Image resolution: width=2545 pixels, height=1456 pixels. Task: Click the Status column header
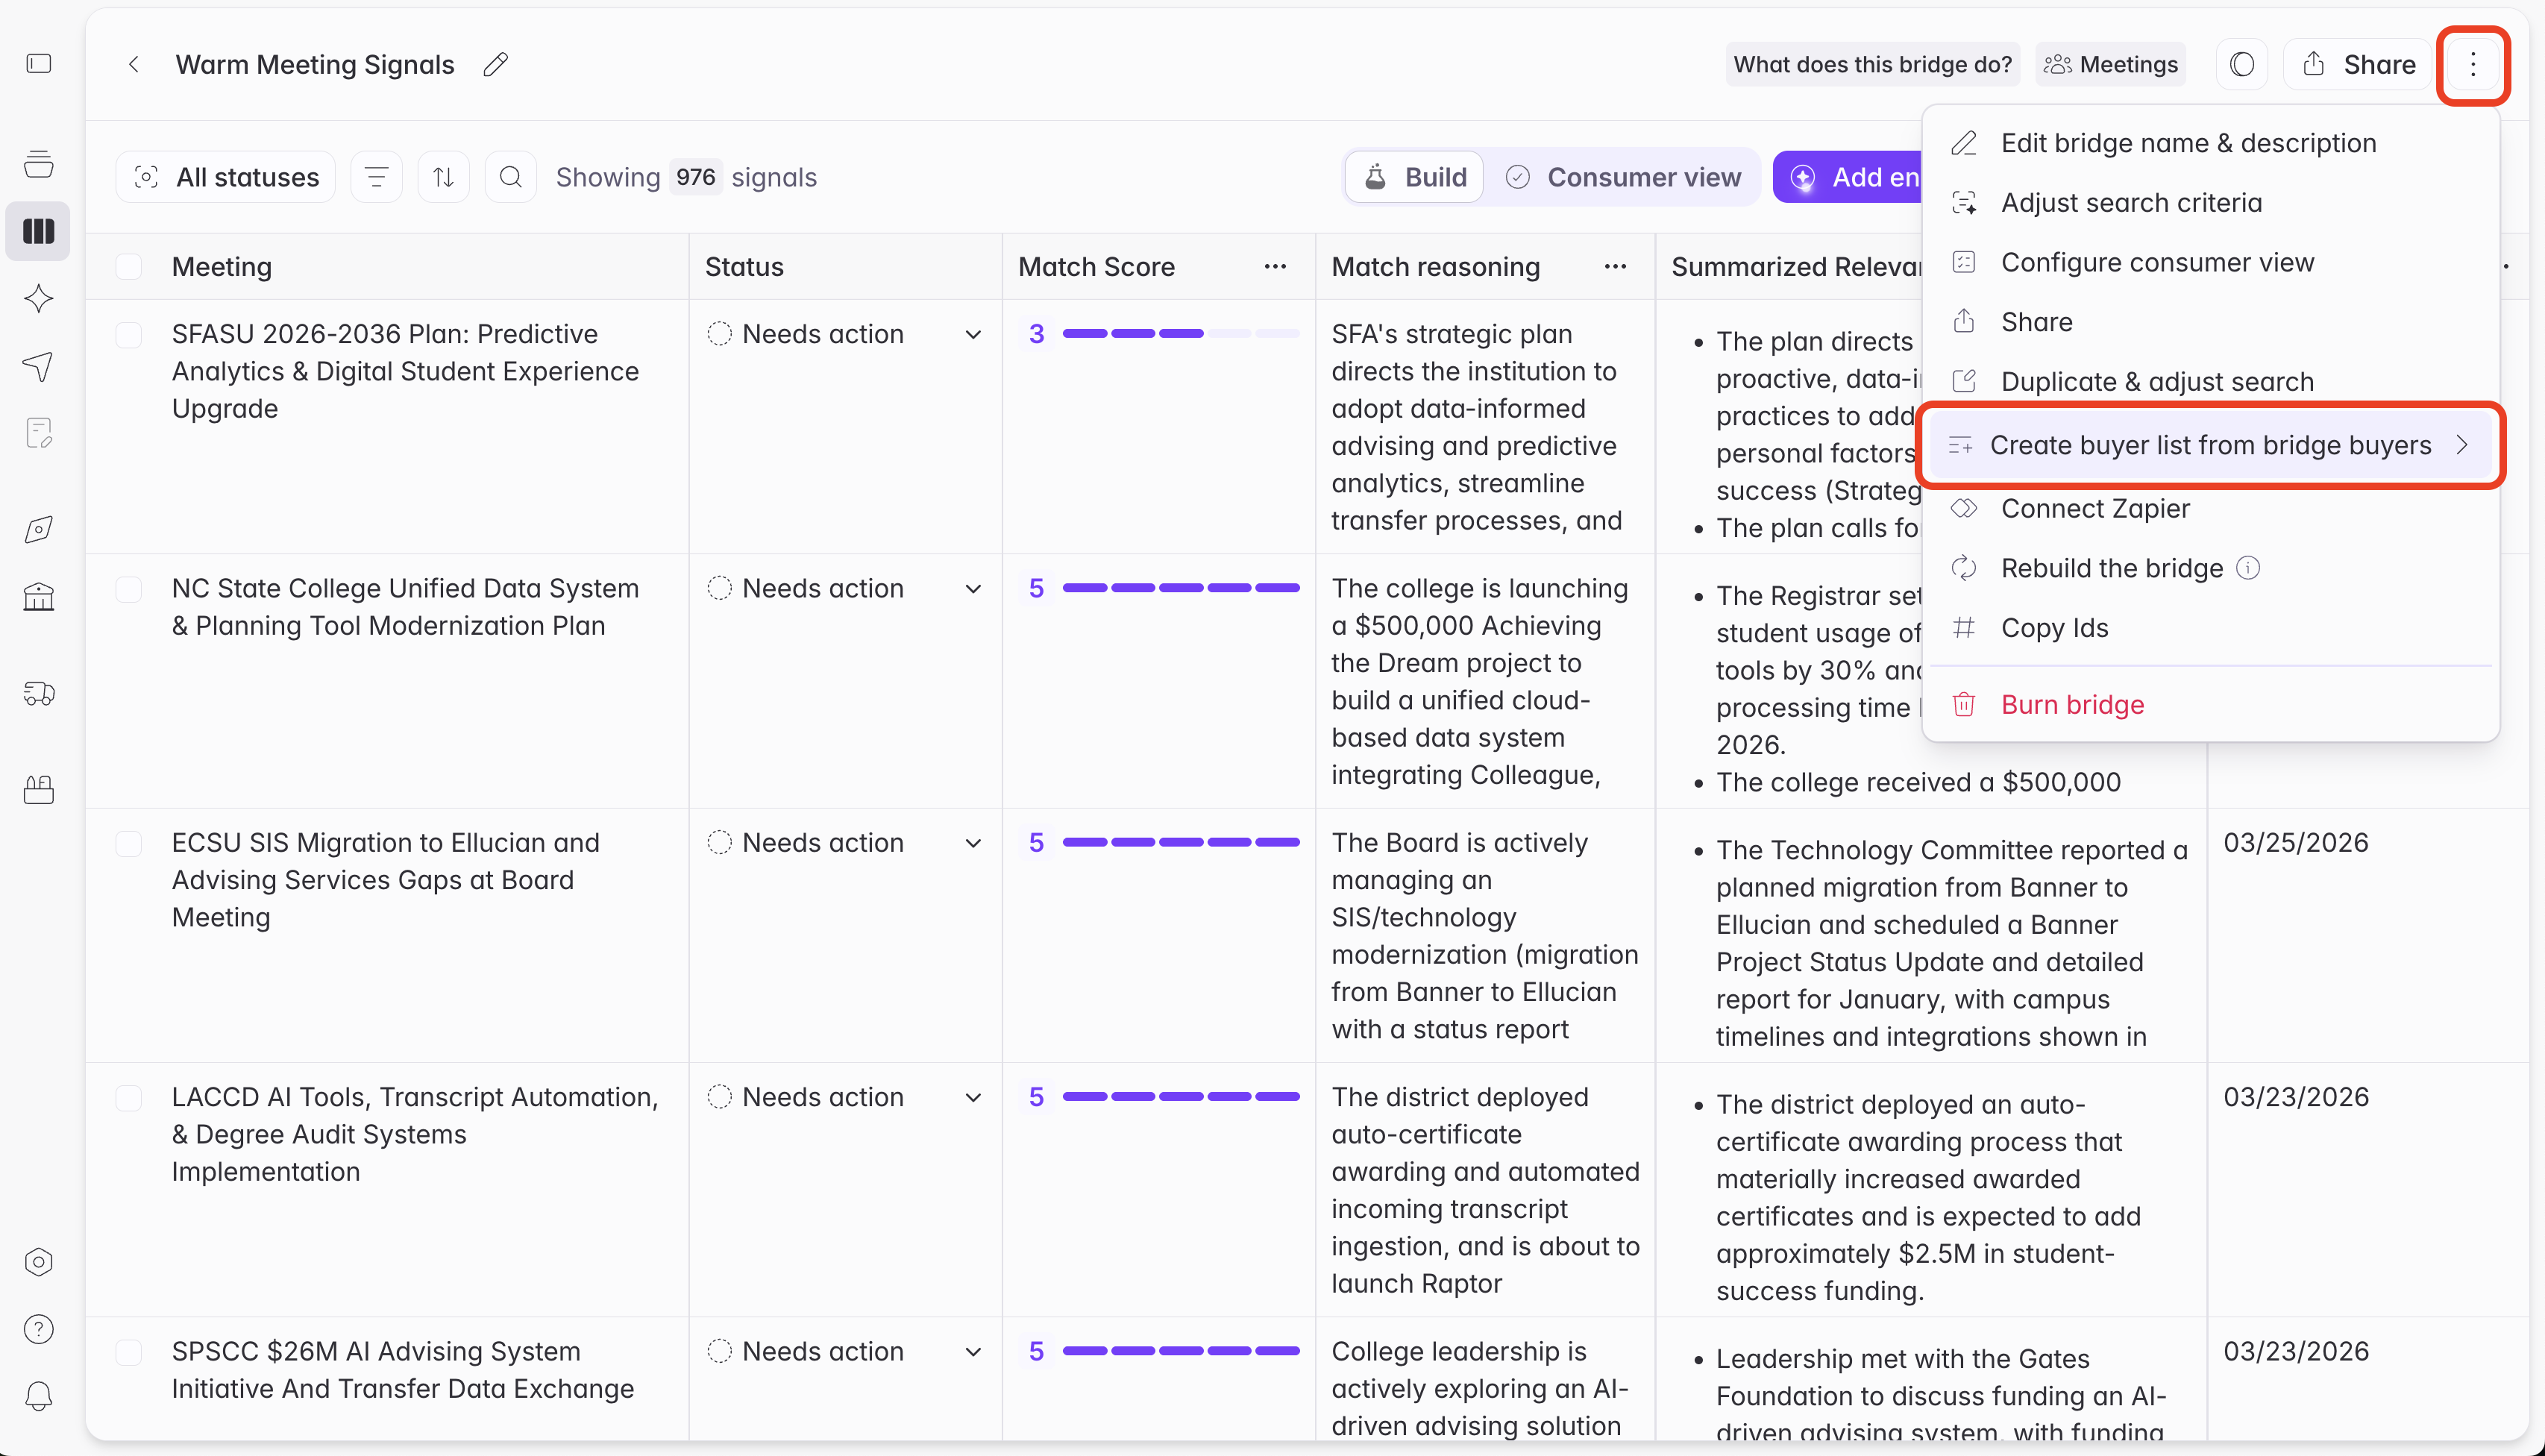point(744,266)
